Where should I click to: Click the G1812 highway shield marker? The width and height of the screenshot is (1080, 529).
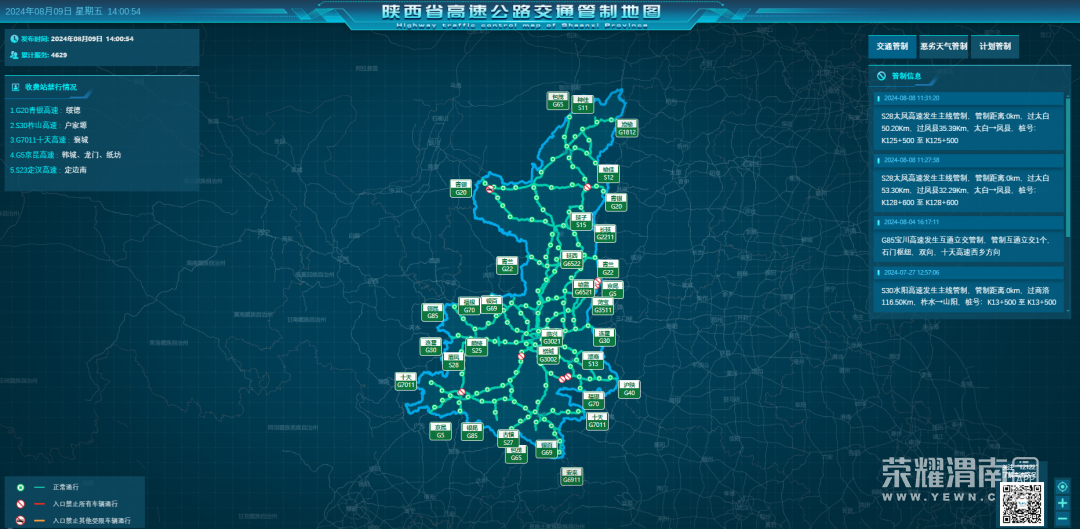pyautogui.click(x=627, y=129)
